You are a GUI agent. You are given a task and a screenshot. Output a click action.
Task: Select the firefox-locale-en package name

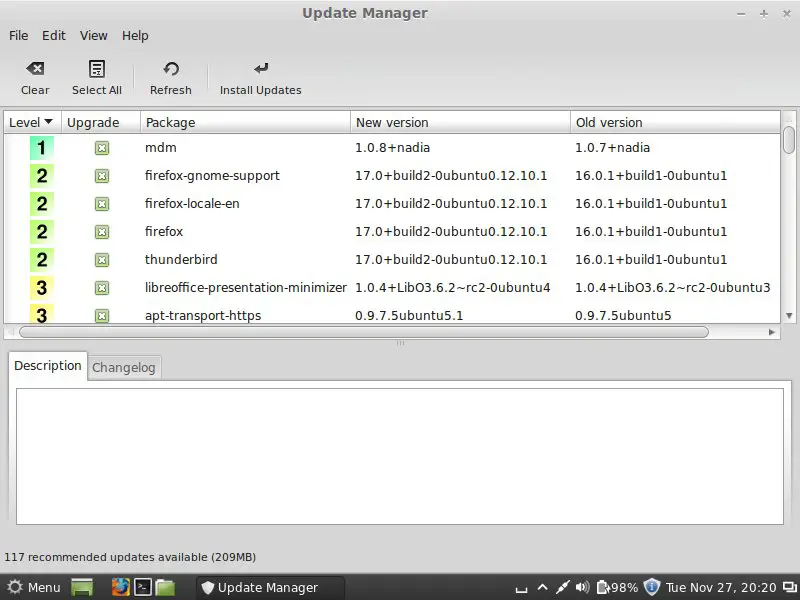(x=192, y=204)
